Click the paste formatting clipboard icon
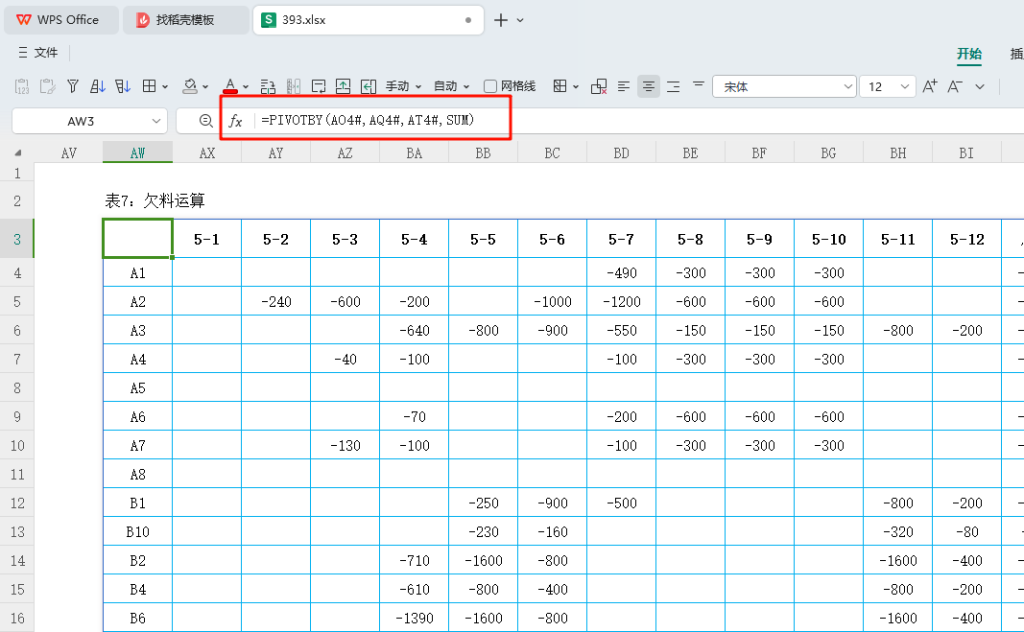The height and width of the screenshot is (632, 1024). click(47, 86)
